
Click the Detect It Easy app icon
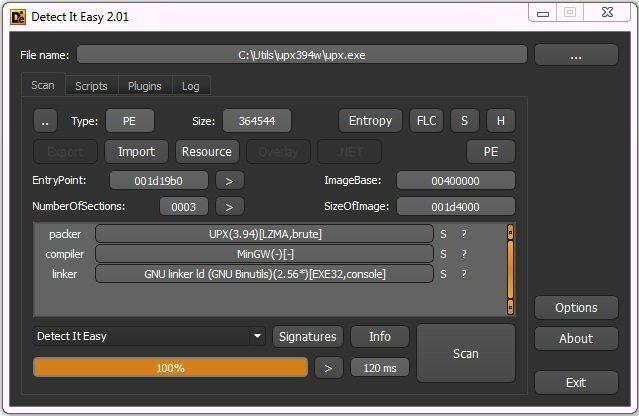18,17
